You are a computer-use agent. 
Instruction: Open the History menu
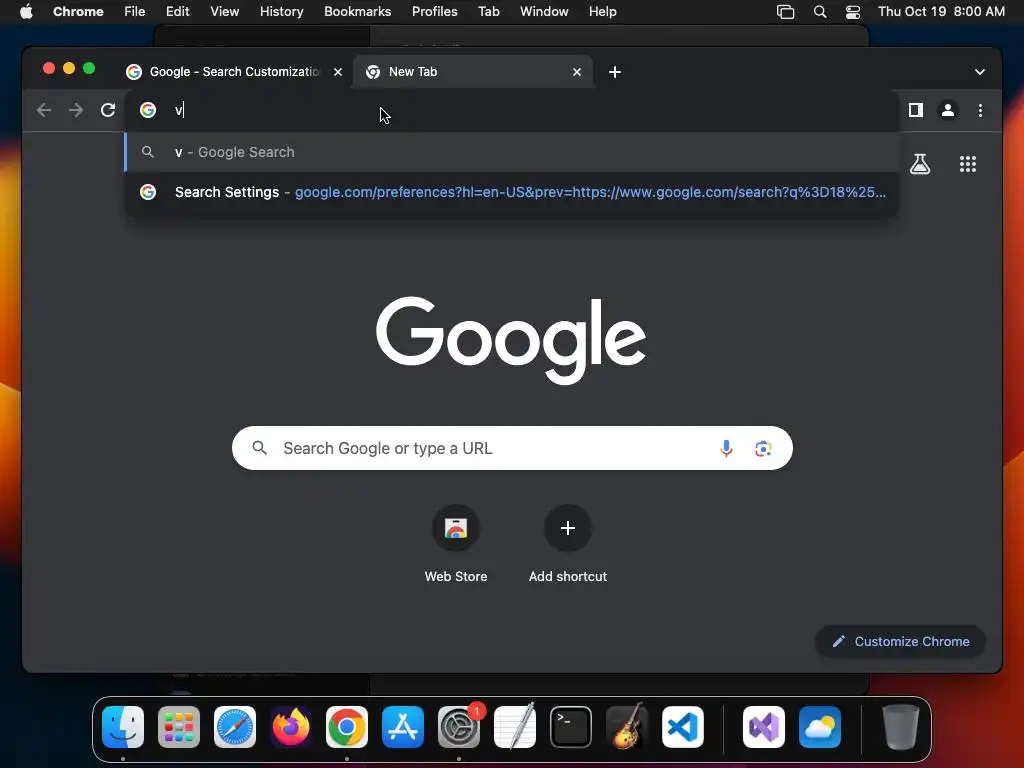pos(281,11)
